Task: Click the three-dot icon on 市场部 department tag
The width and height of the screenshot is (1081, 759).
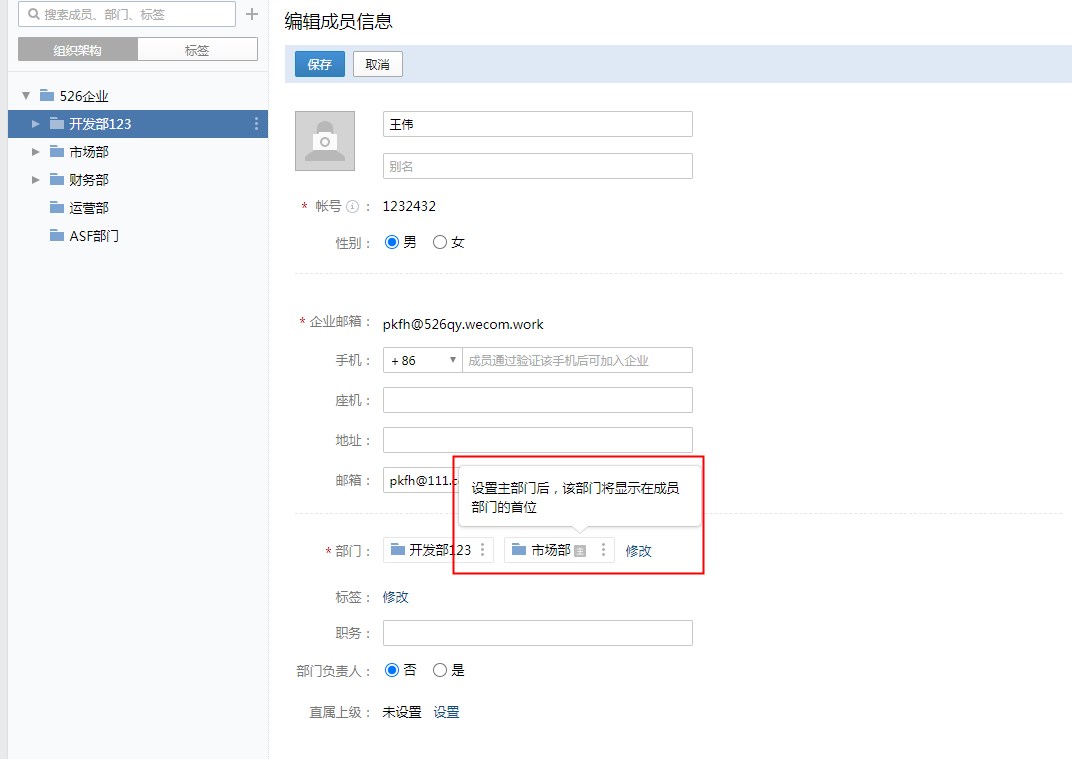Action: (603, 550)
